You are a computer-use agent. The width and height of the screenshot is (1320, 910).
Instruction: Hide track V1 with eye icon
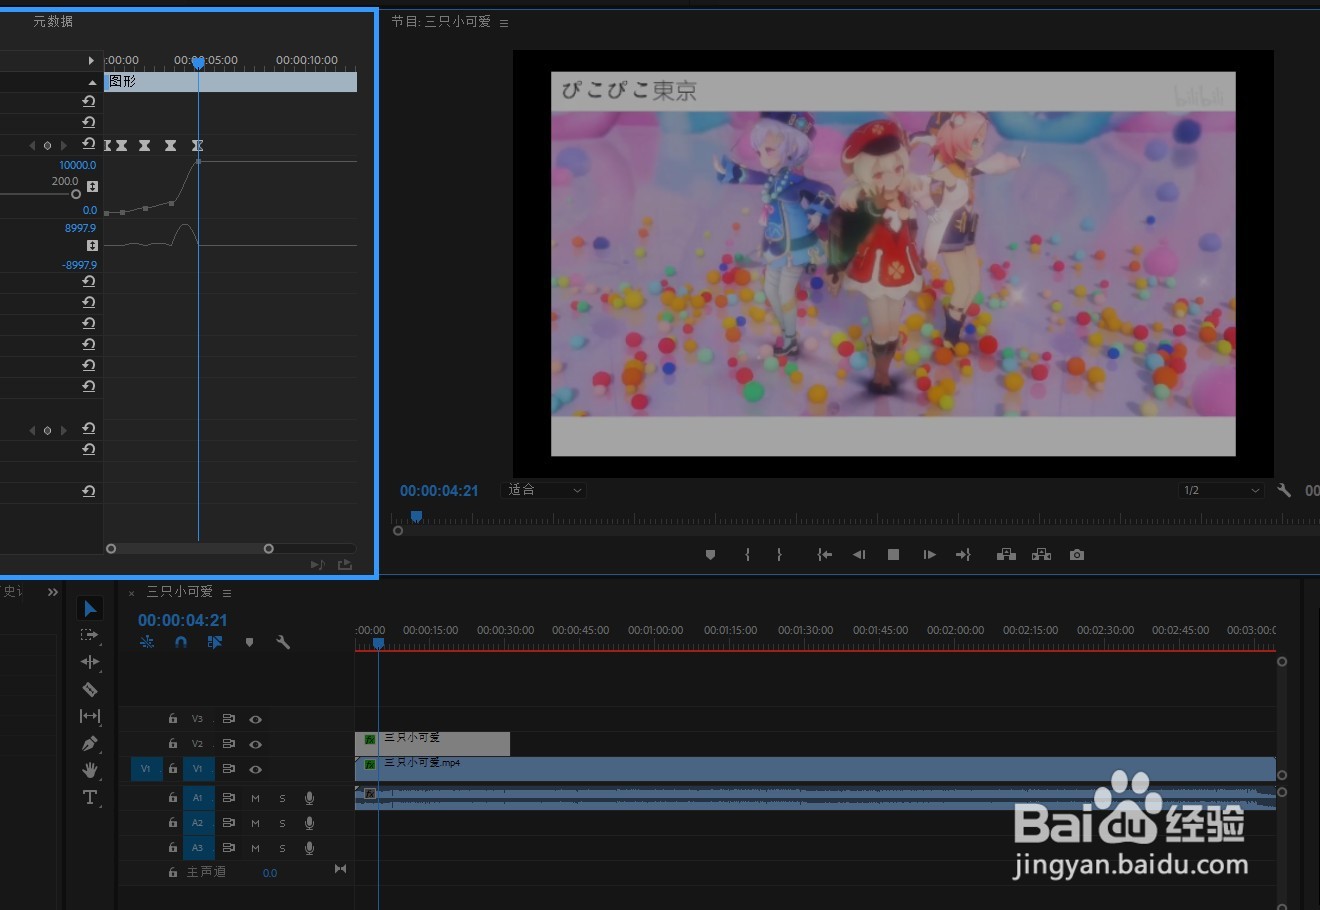pyautogui.click(x=256, y=769)
